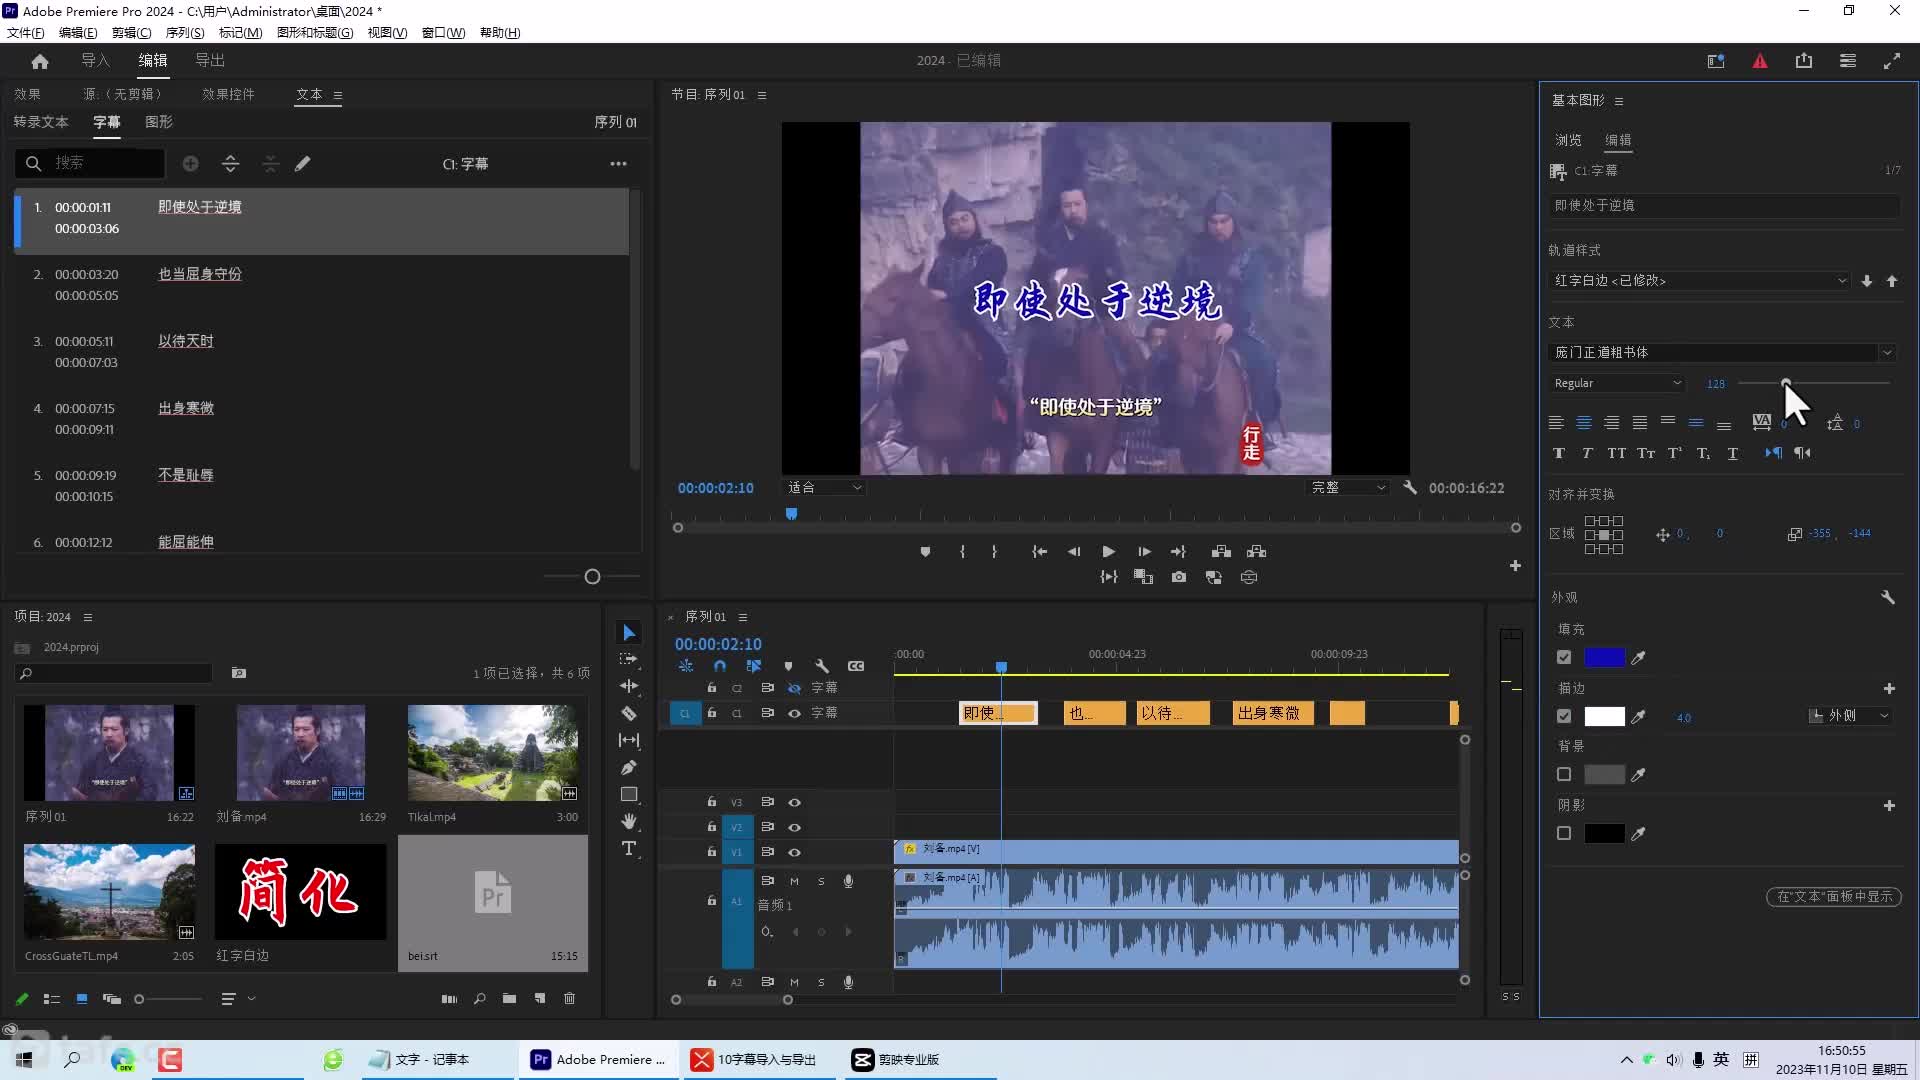Click the red warning triangle icon

[1760, 61]
